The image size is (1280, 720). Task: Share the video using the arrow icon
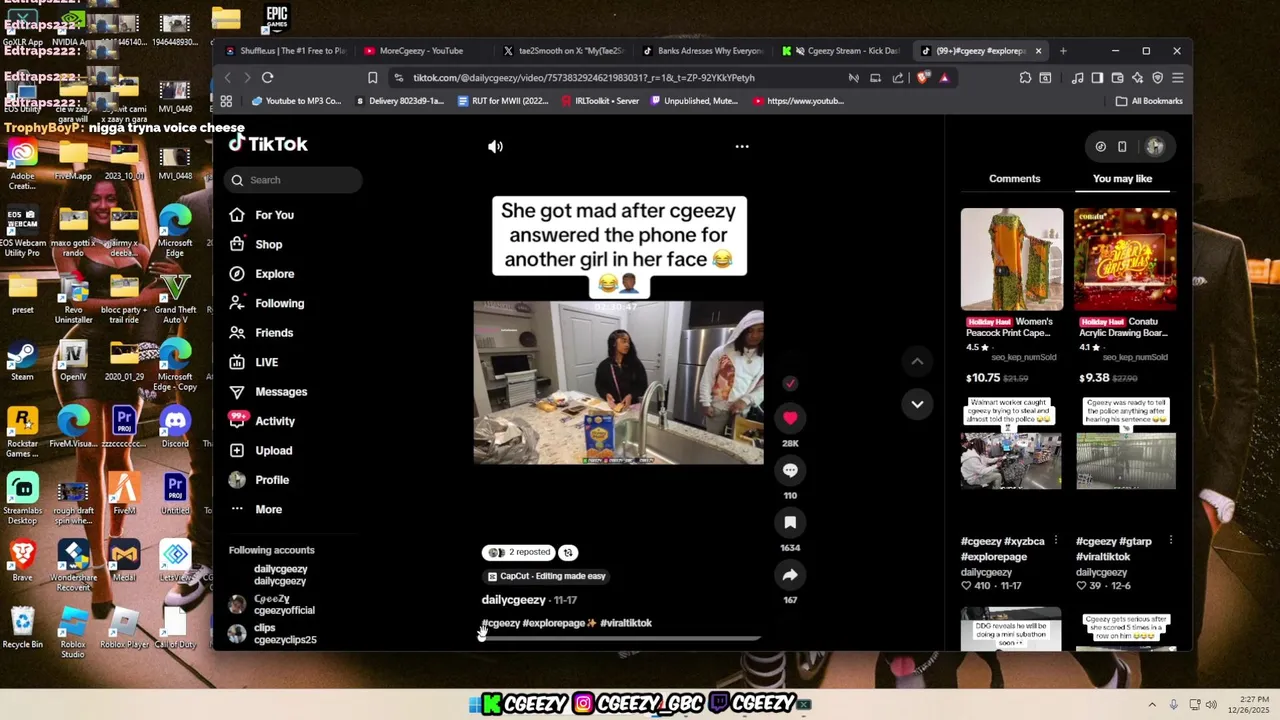(x=790, y=575)
